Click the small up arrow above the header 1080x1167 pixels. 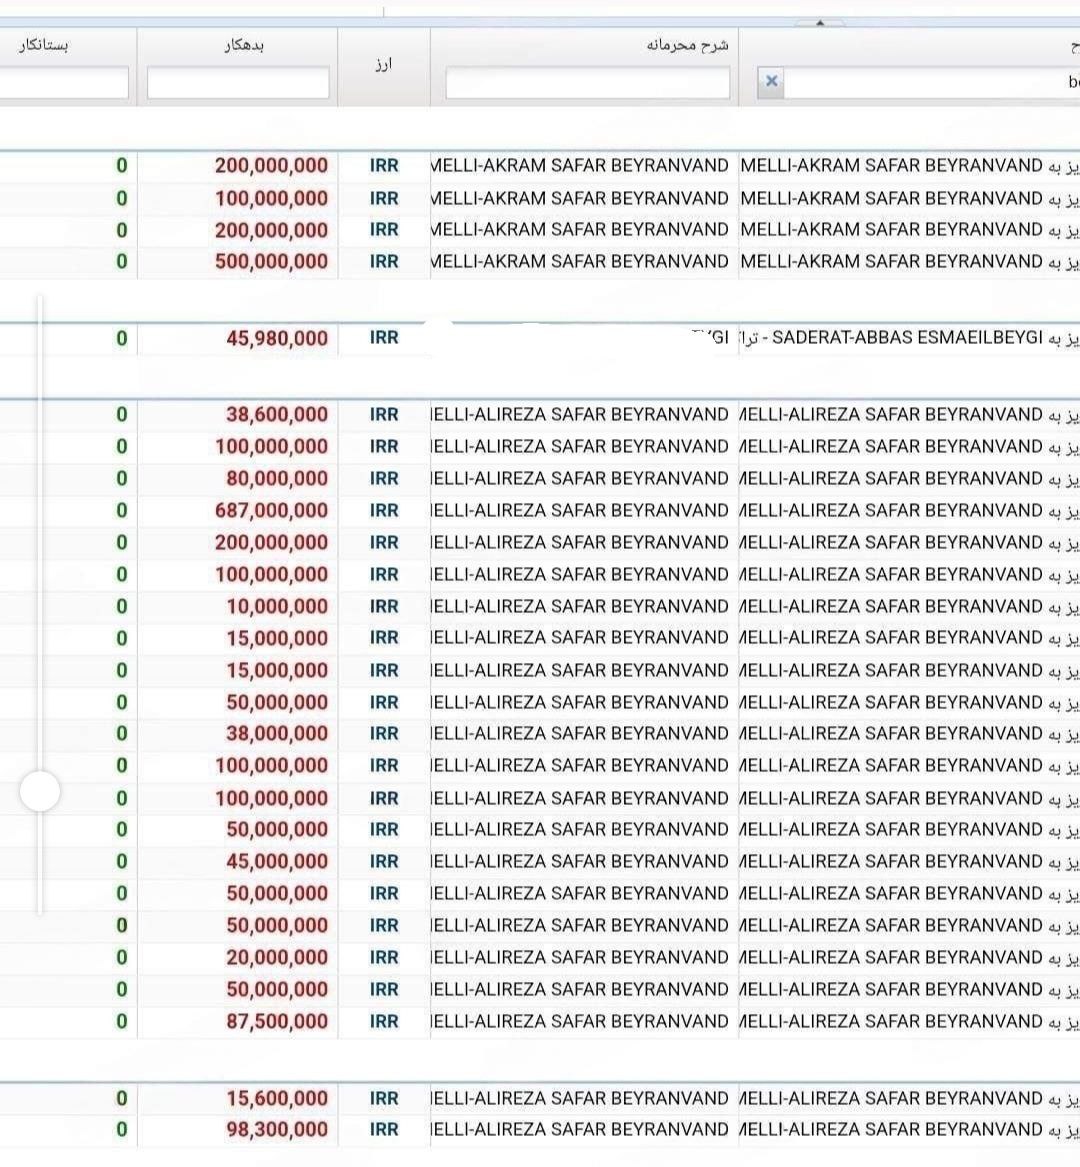click(819, 23)
